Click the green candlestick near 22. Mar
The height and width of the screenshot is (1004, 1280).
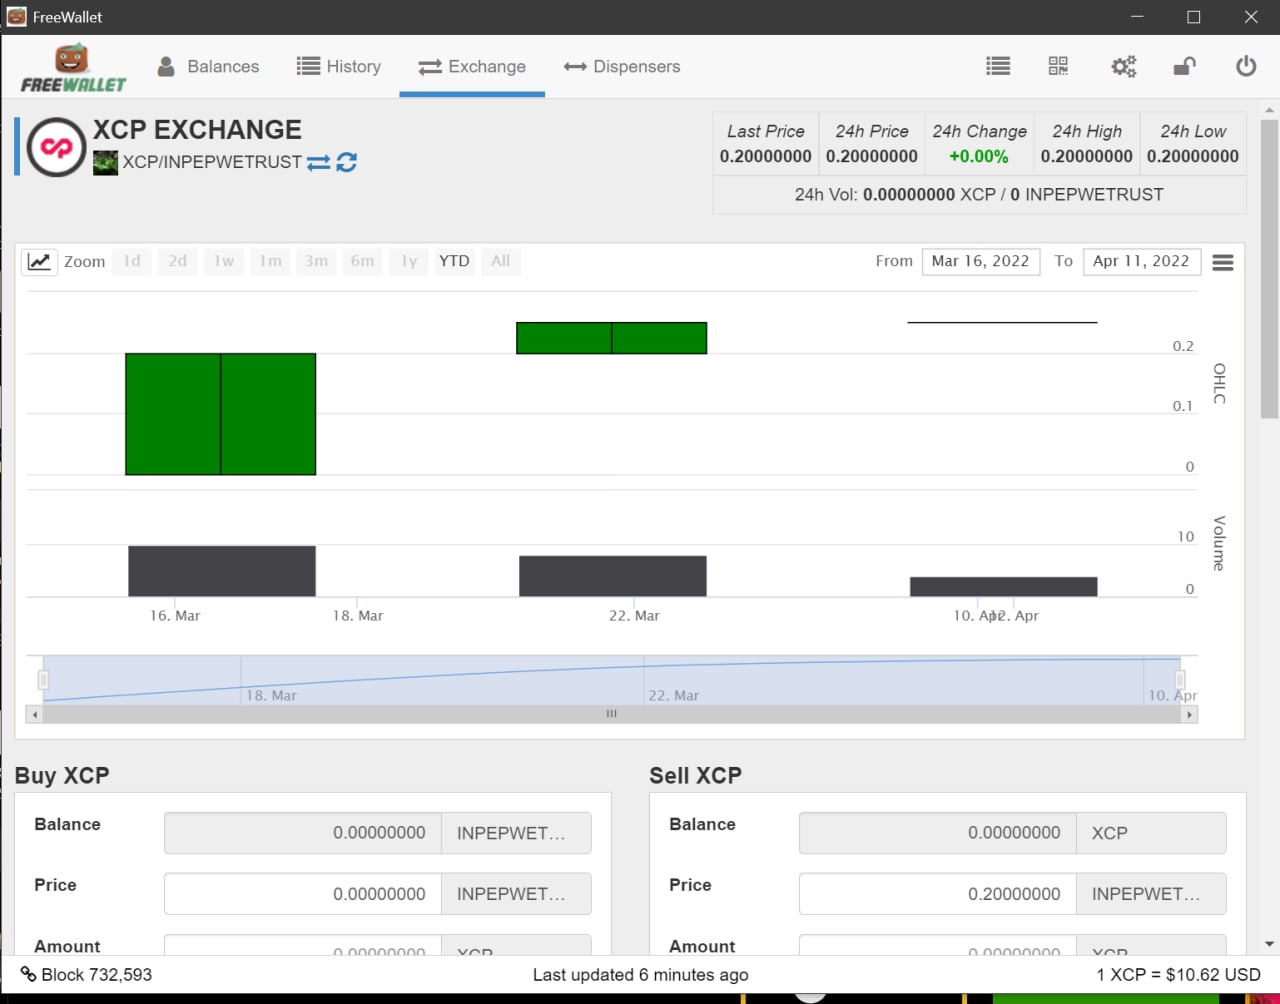click(611, 338)
